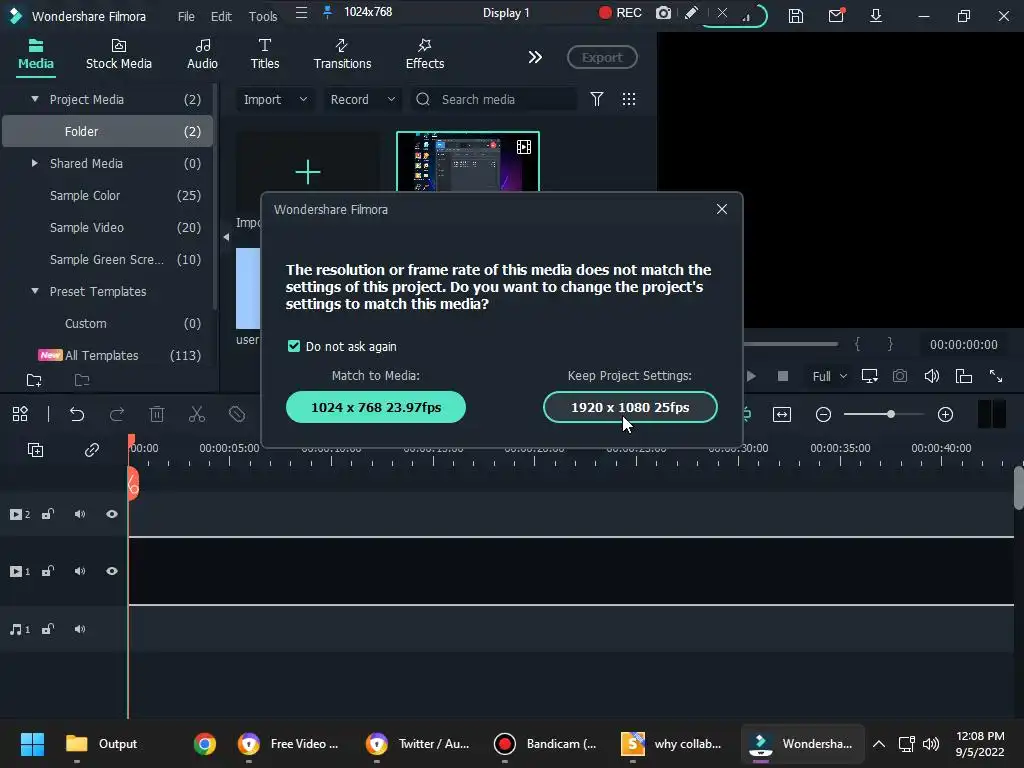Hide video track 1 with eye icon

(x=112, y=571)
